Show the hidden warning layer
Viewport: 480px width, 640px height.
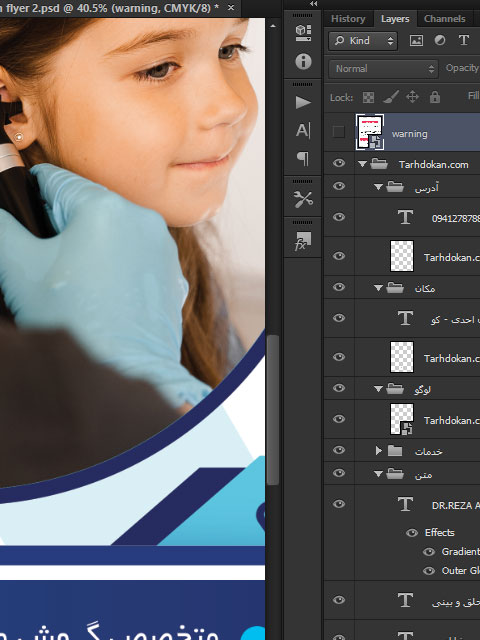tap(338, 132)
